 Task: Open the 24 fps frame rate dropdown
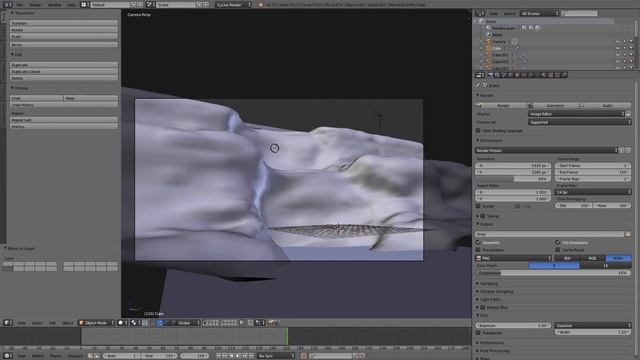click(593, 192)
